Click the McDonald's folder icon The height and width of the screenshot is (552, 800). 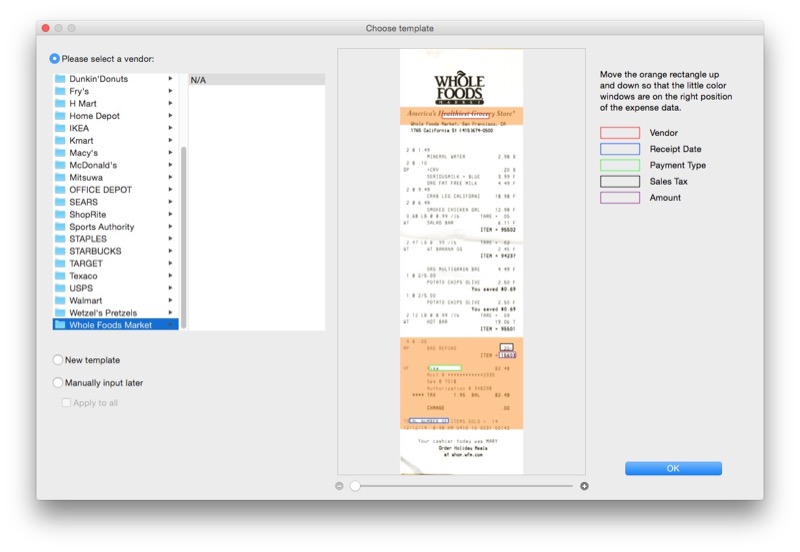tap(60, 165)
